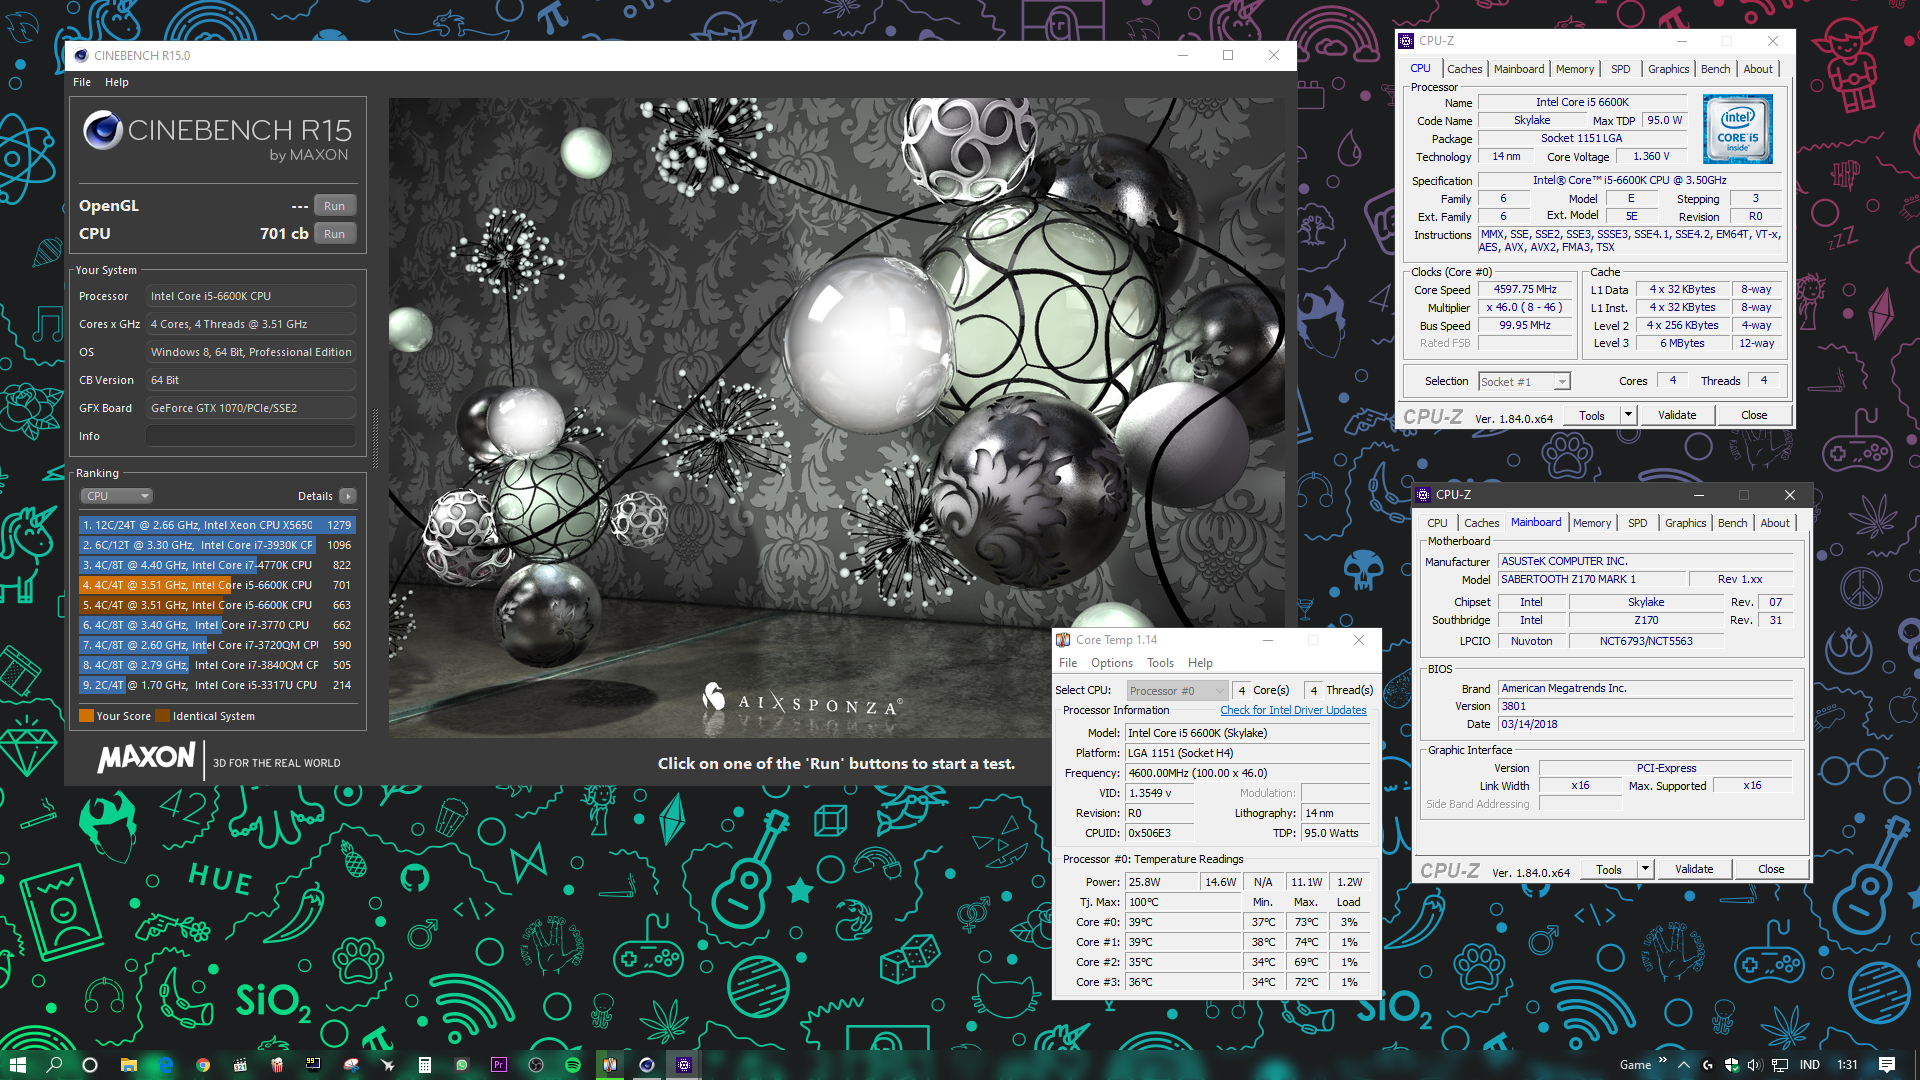Screen dimensions: 1920x1080
Task: Open Tools menu in Core Temp
Action: (1160, 663)
